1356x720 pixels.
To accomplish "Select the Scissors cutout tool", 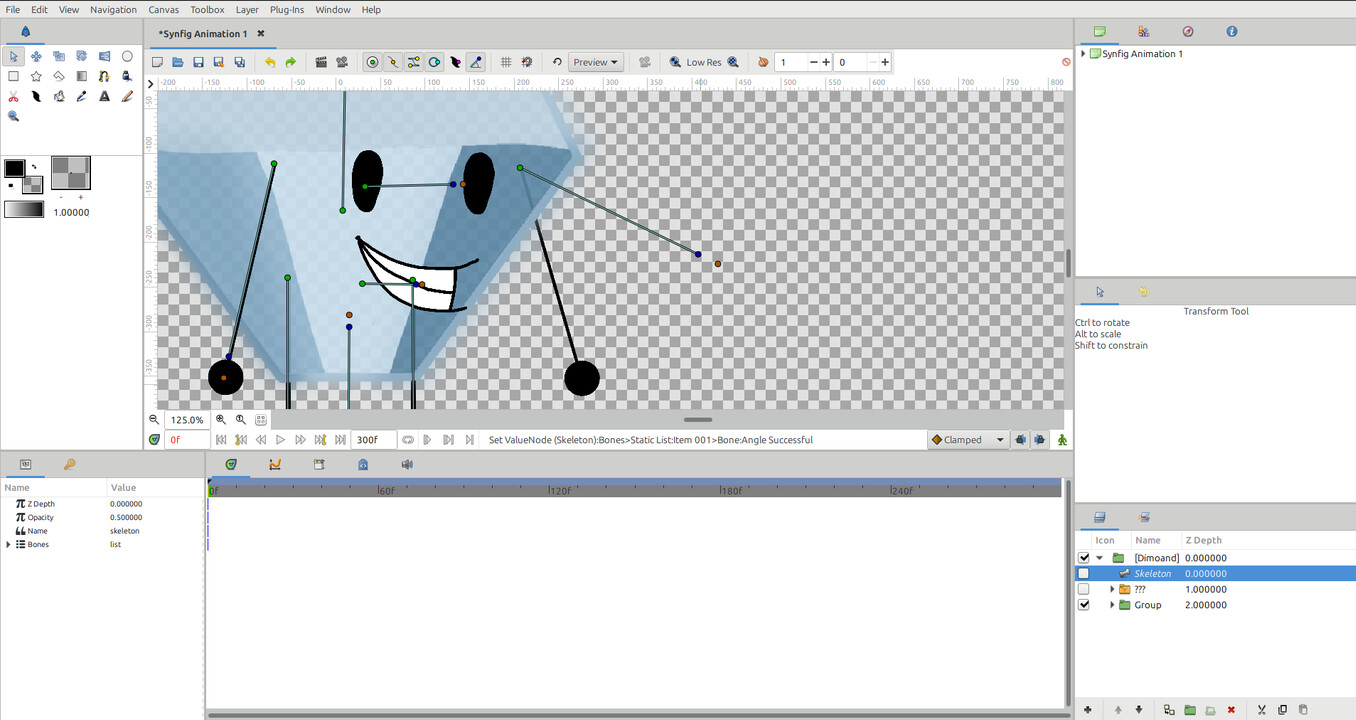I will point(14,97).
